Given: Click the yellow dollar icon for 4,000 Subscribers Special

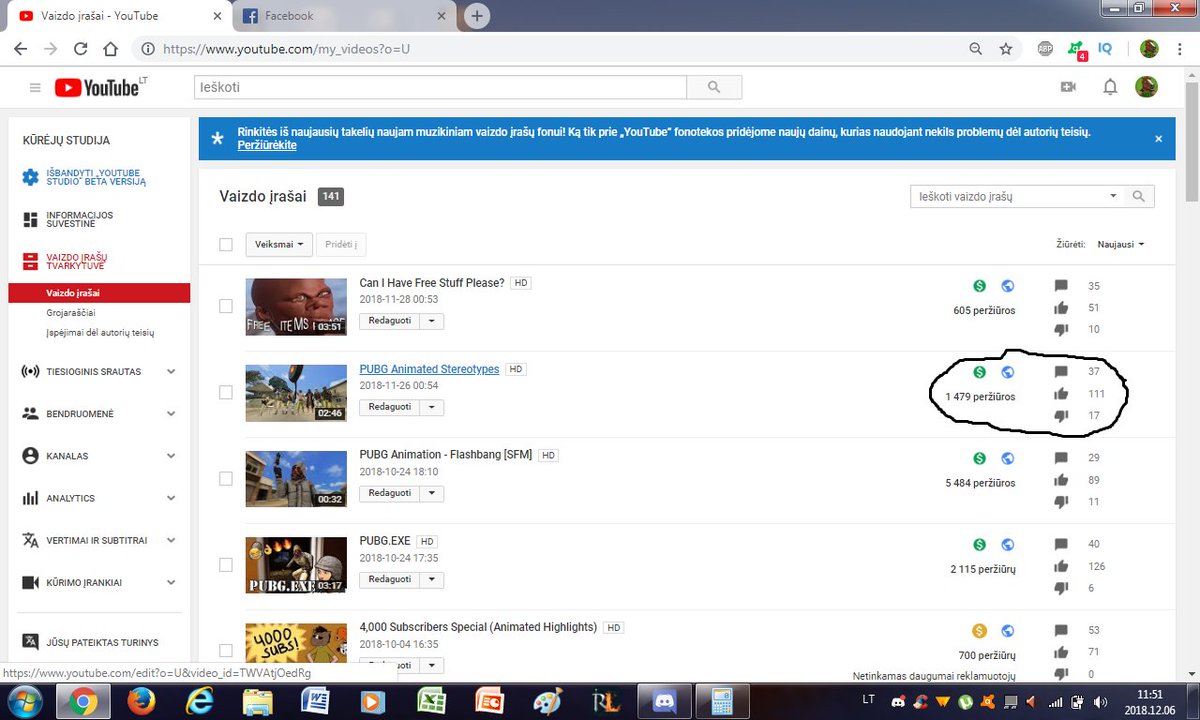Looking at the screenshot, I should click(980, 631).
